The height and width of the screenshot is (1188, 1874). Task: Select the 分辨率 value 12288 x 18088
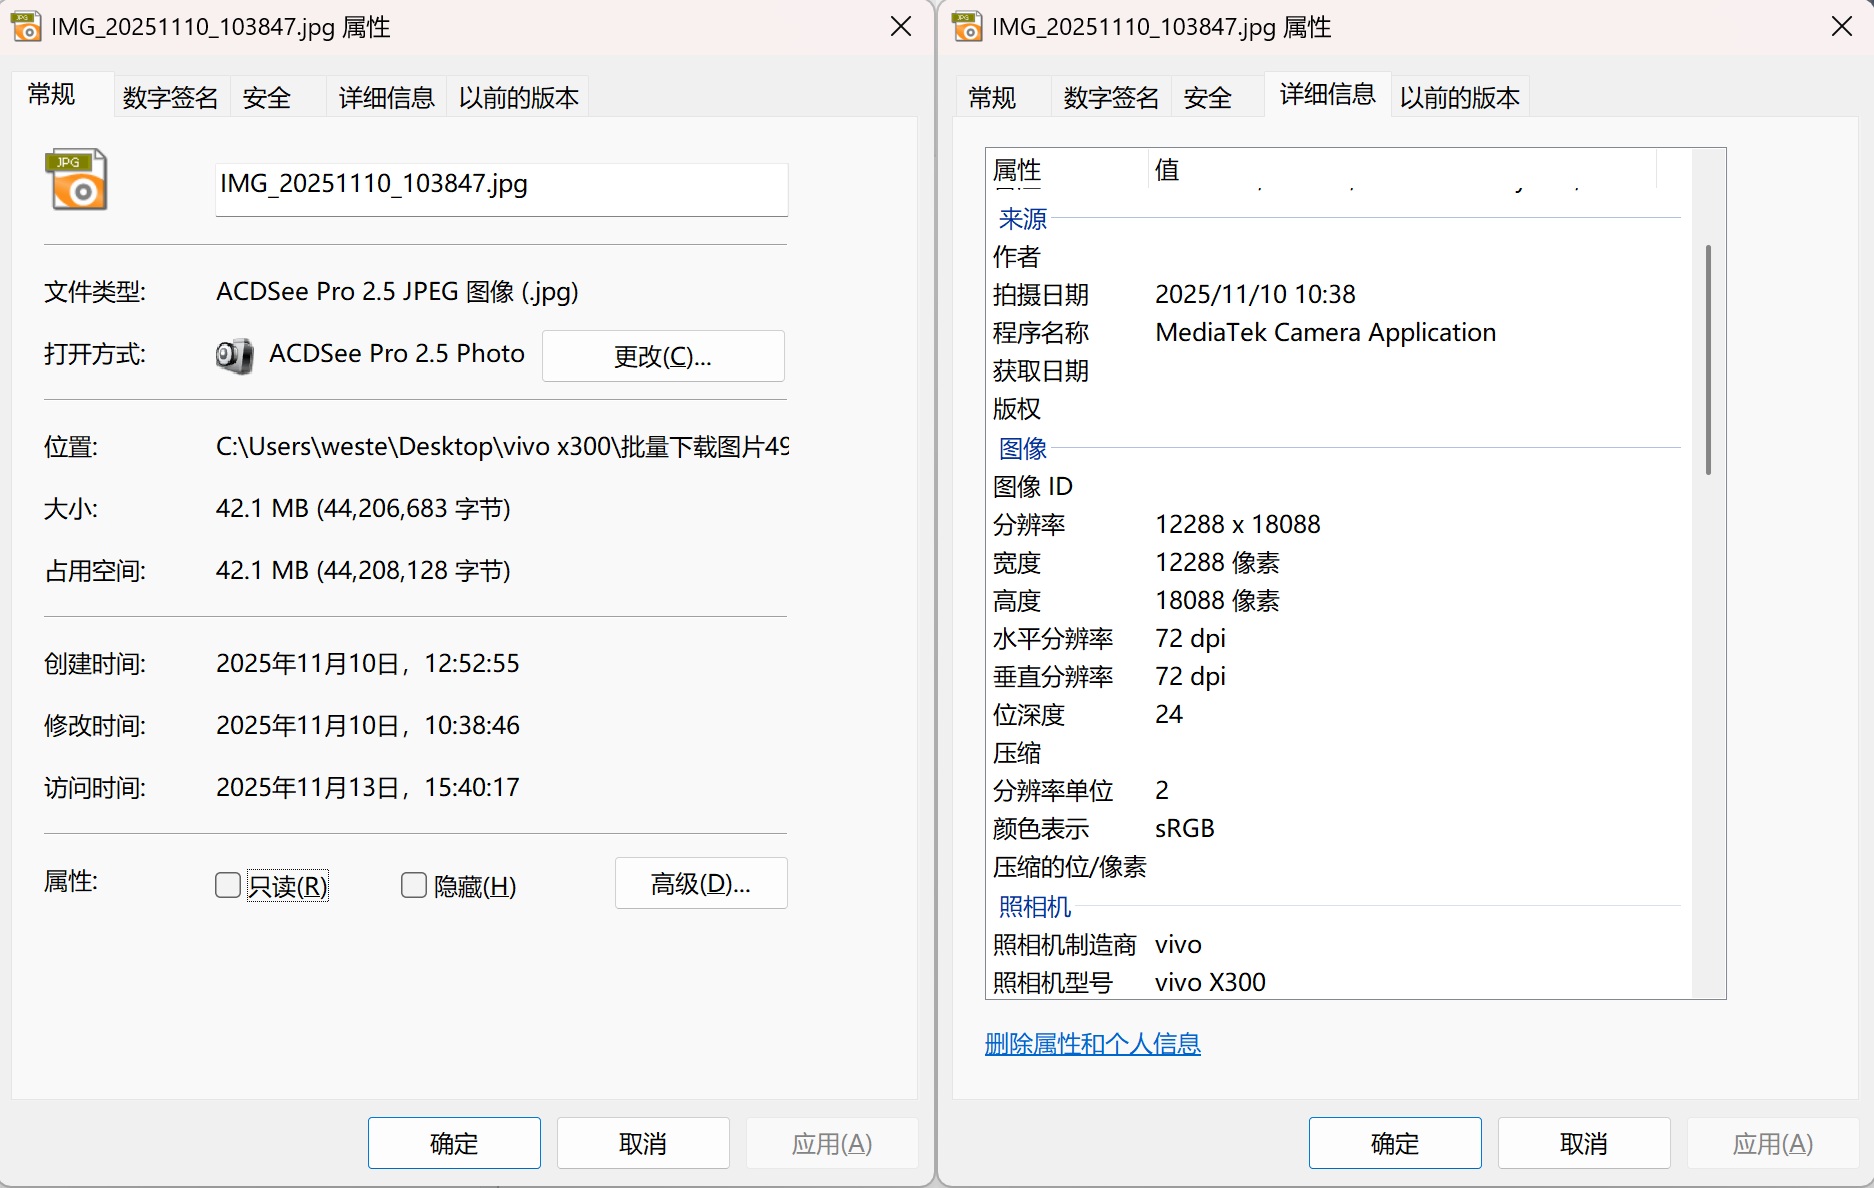1237,524
